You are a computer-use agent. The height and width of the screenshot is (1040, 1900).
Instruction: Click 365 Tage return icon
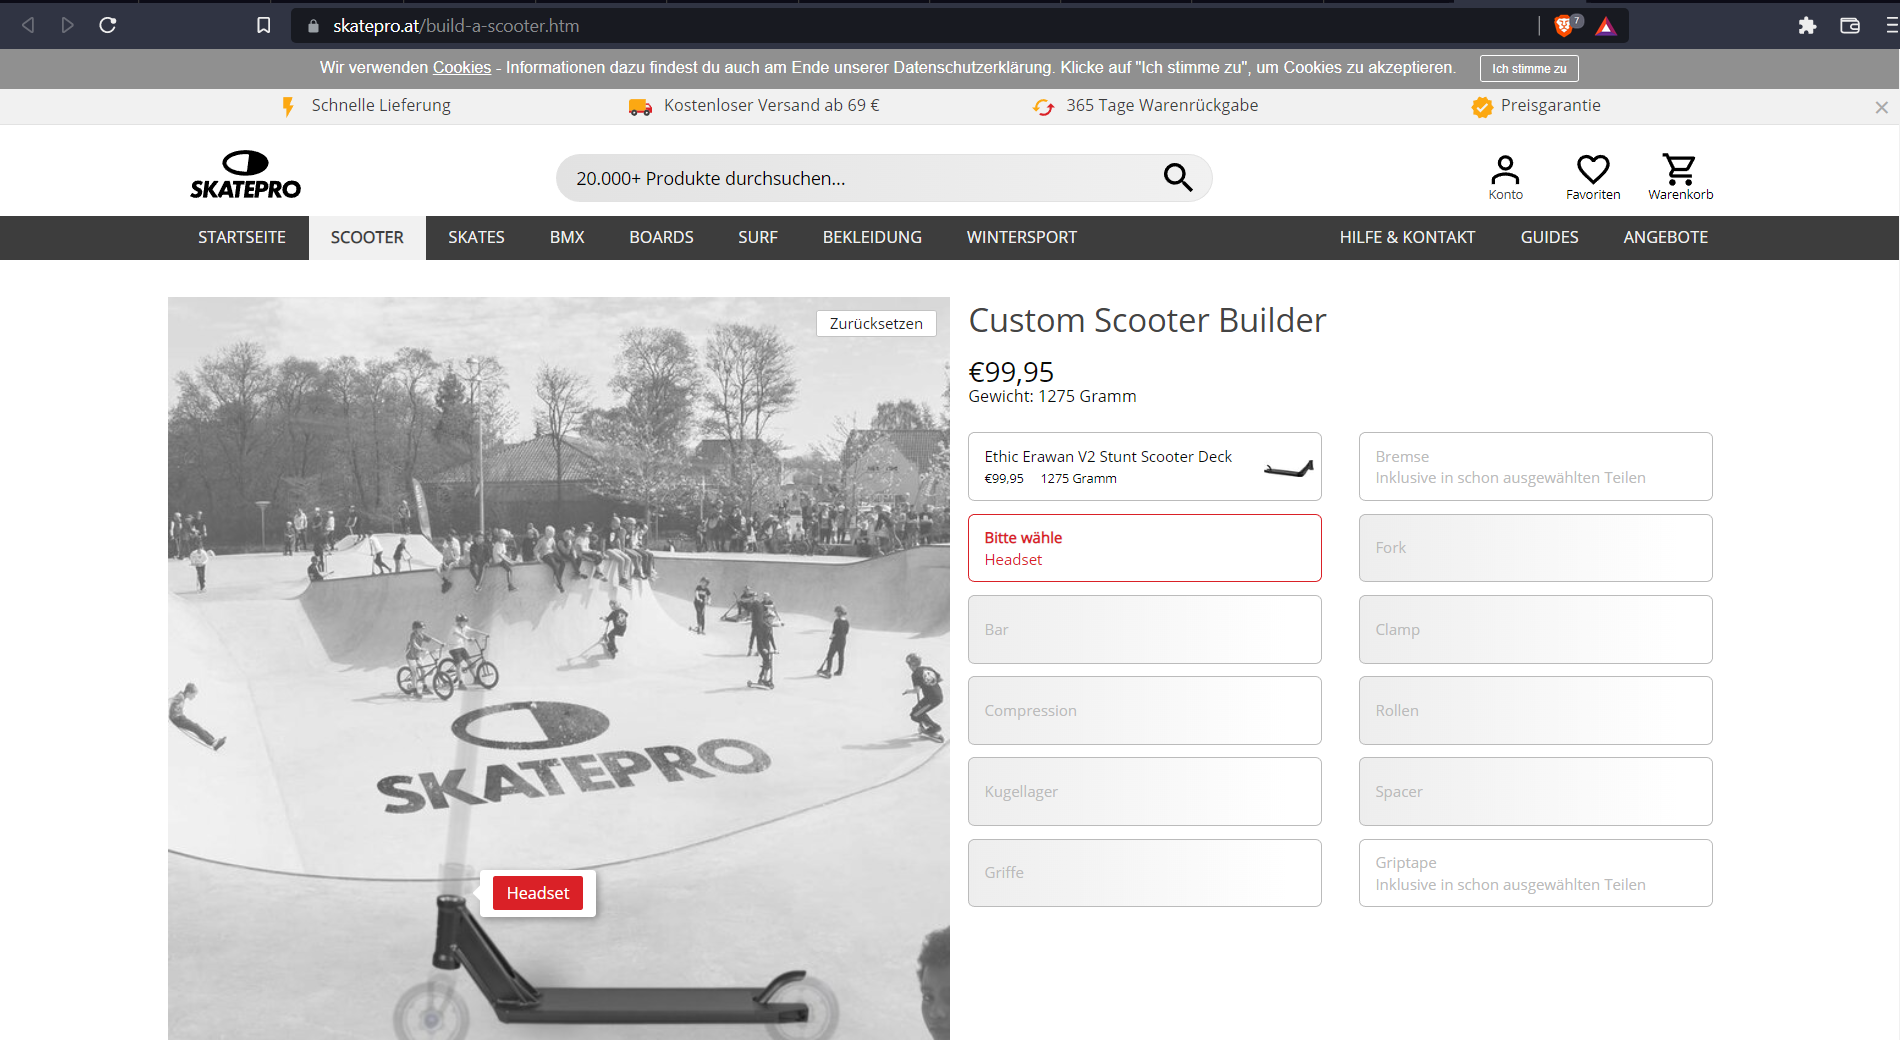tap(1043, 107)
